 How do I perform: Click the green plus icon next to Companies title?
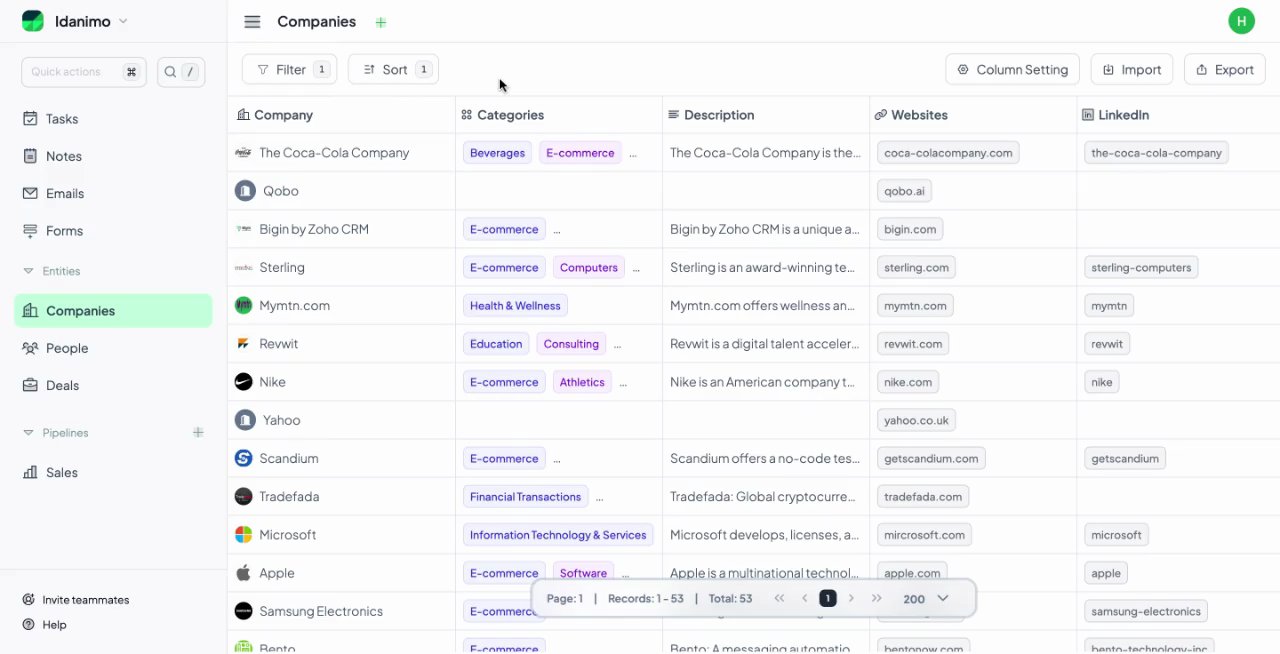point(381,22)
